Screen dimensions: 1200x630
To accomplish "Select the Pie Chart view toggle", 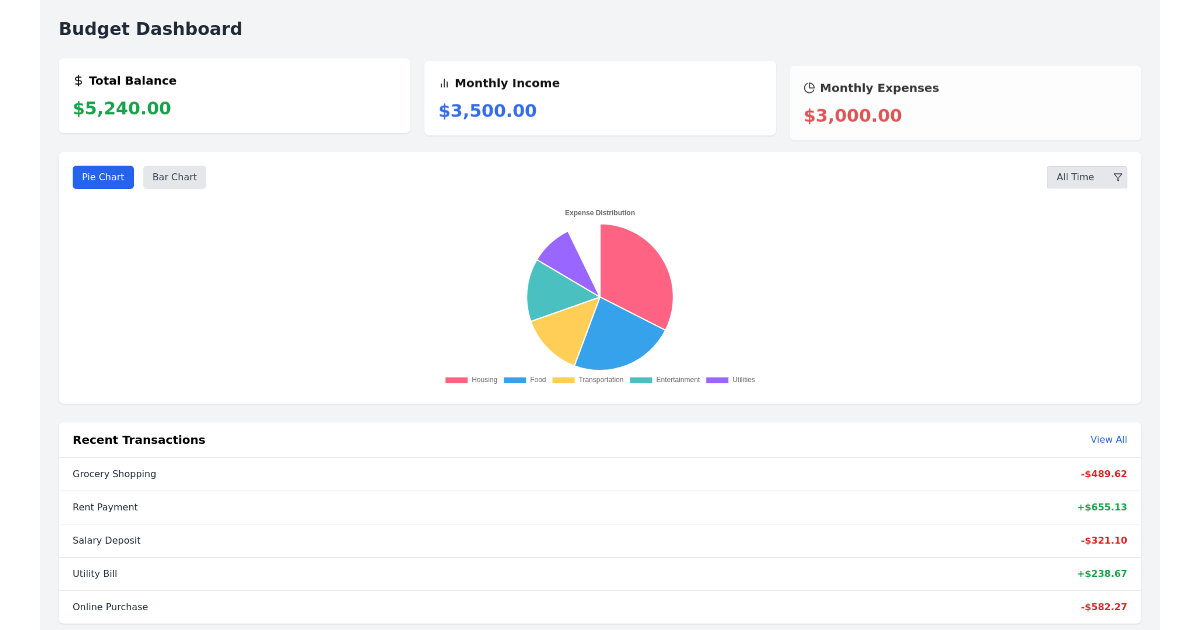I will (x=103, y=177).
